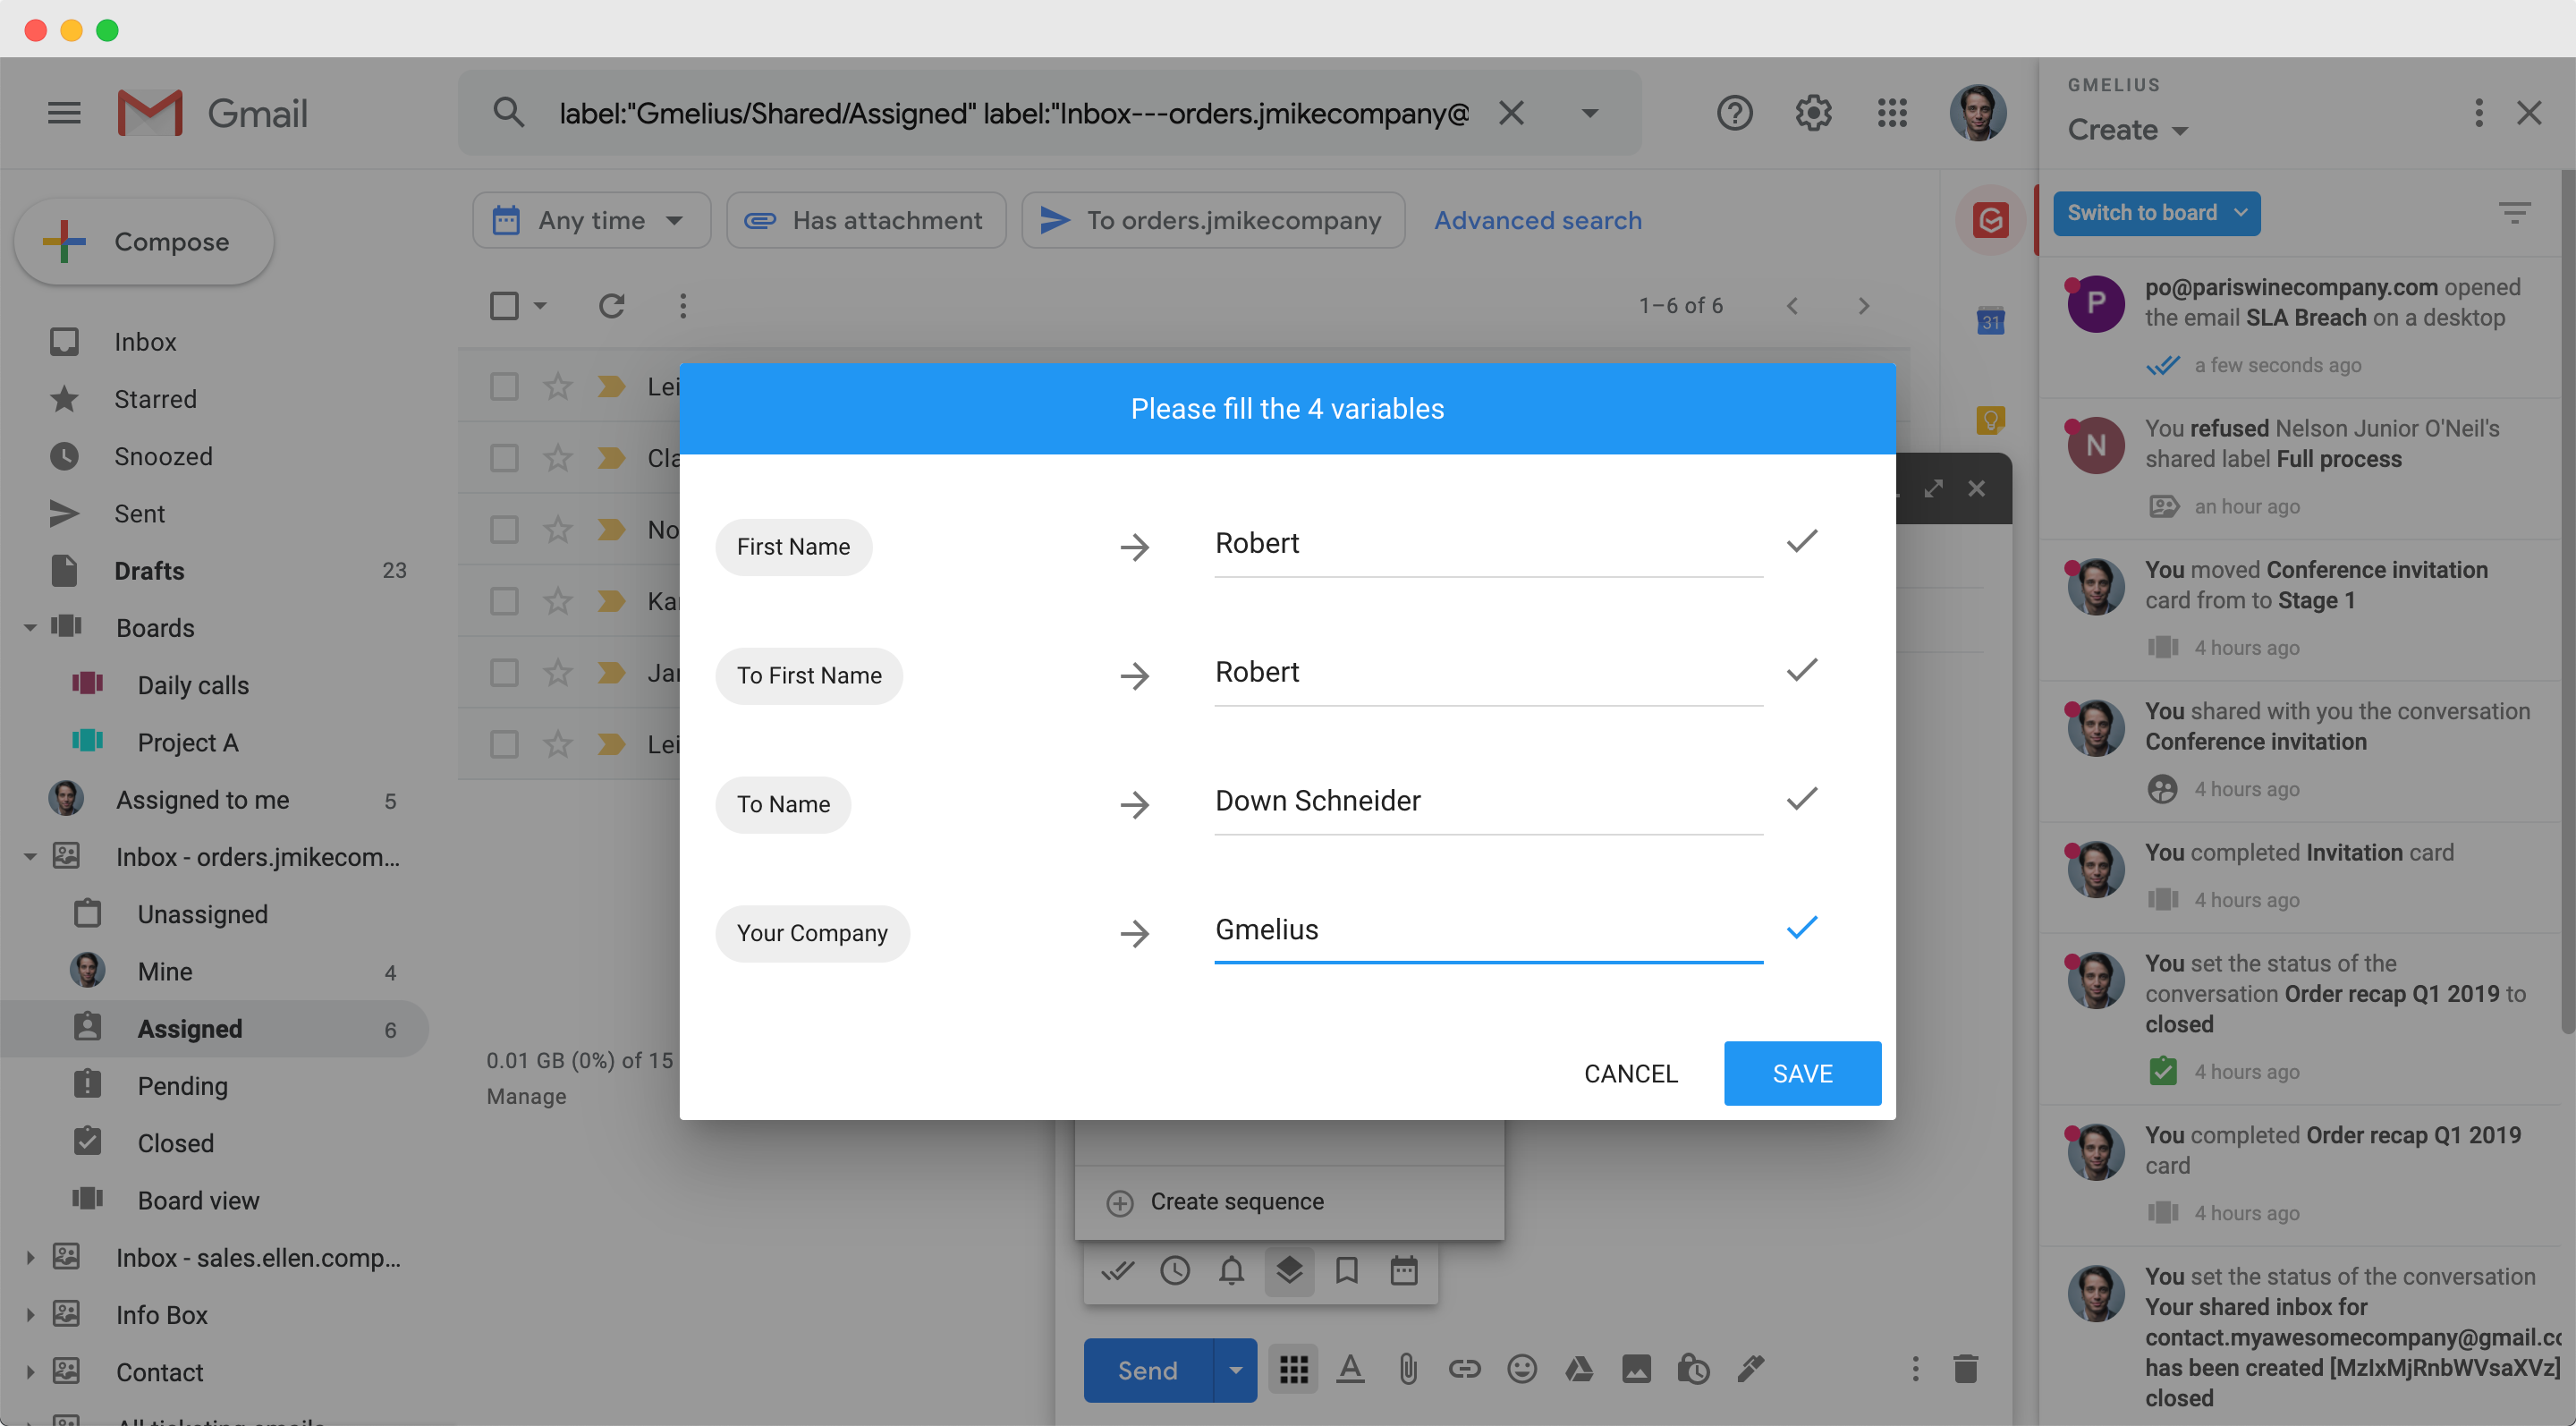Open select-all checkbox dropdown arrow
2576x1426 pixels.
(540, 306)
